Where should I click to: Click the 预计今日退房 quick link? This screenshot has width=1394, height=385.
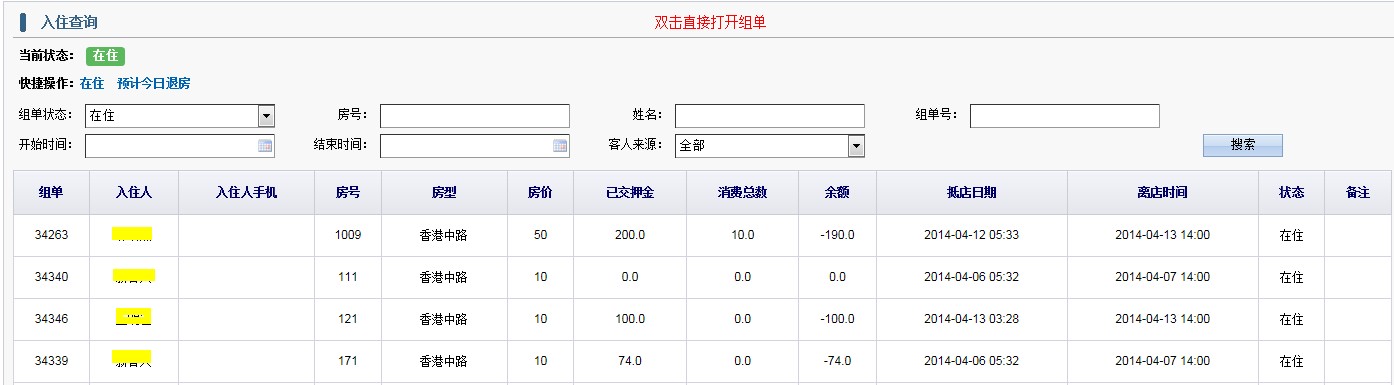tap(153, 84)
